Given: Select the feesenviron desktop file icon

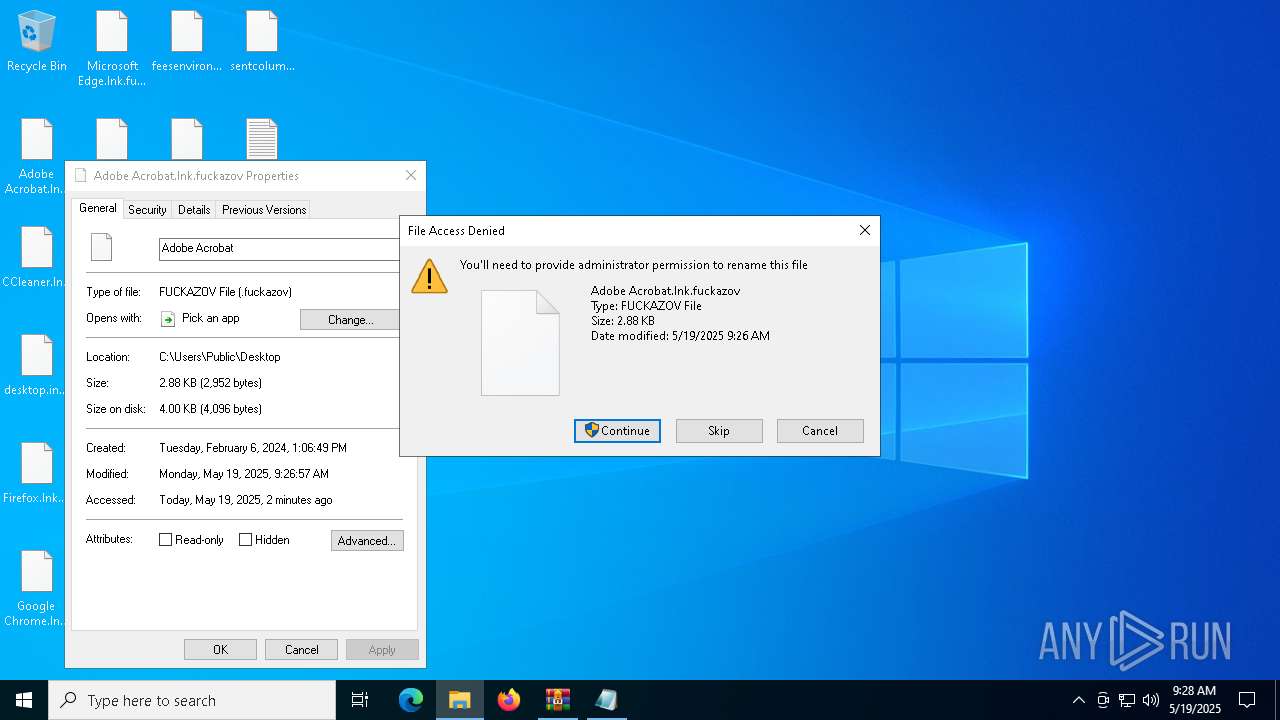Looking at the screenshot, I should (x=187, y=41).
